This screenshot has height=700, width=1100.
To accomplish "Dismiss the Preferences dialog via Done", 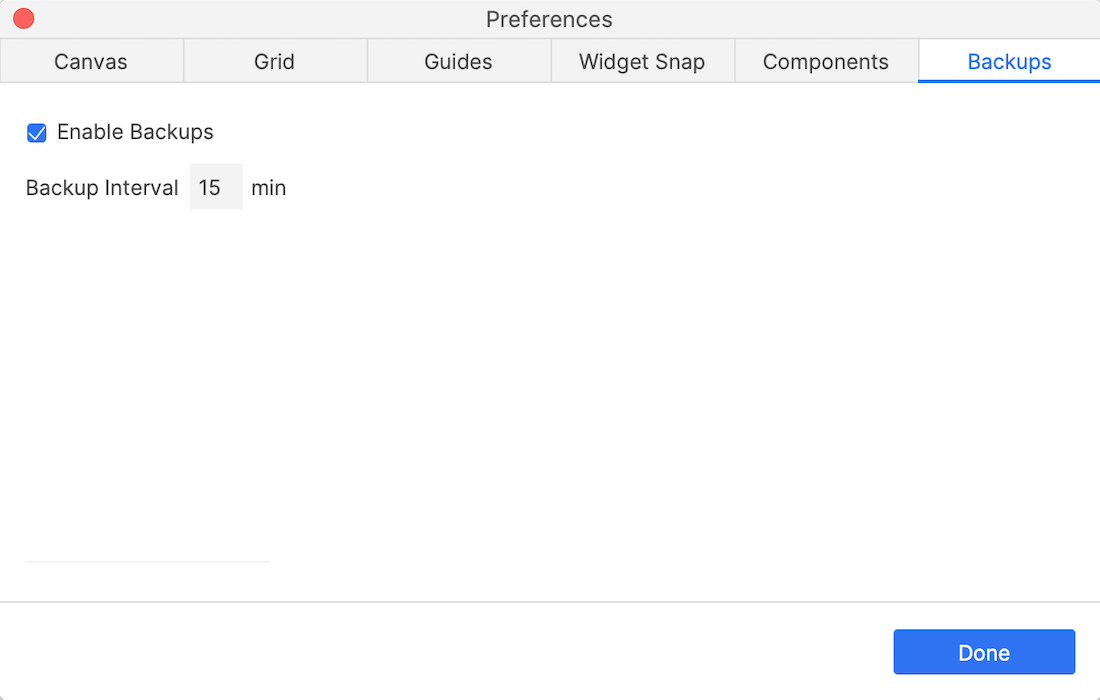I will click(984, 652).
